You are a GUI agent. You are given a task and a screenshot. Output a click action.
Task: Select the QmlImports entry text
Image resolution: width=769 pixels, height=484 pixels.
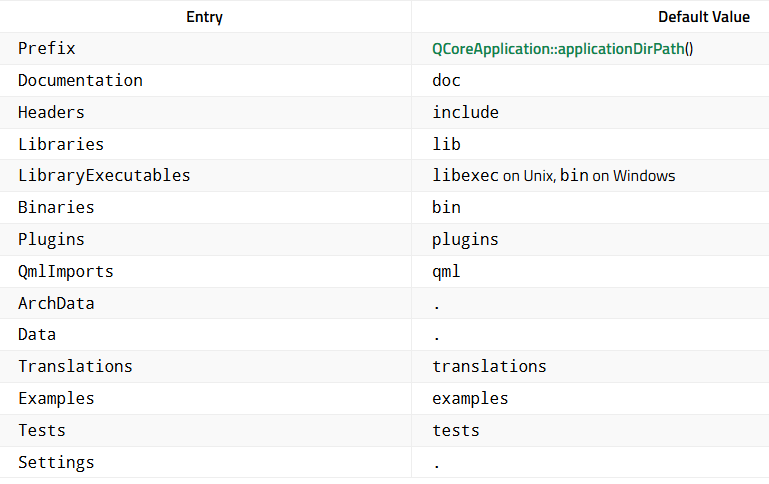click(66, 271)
